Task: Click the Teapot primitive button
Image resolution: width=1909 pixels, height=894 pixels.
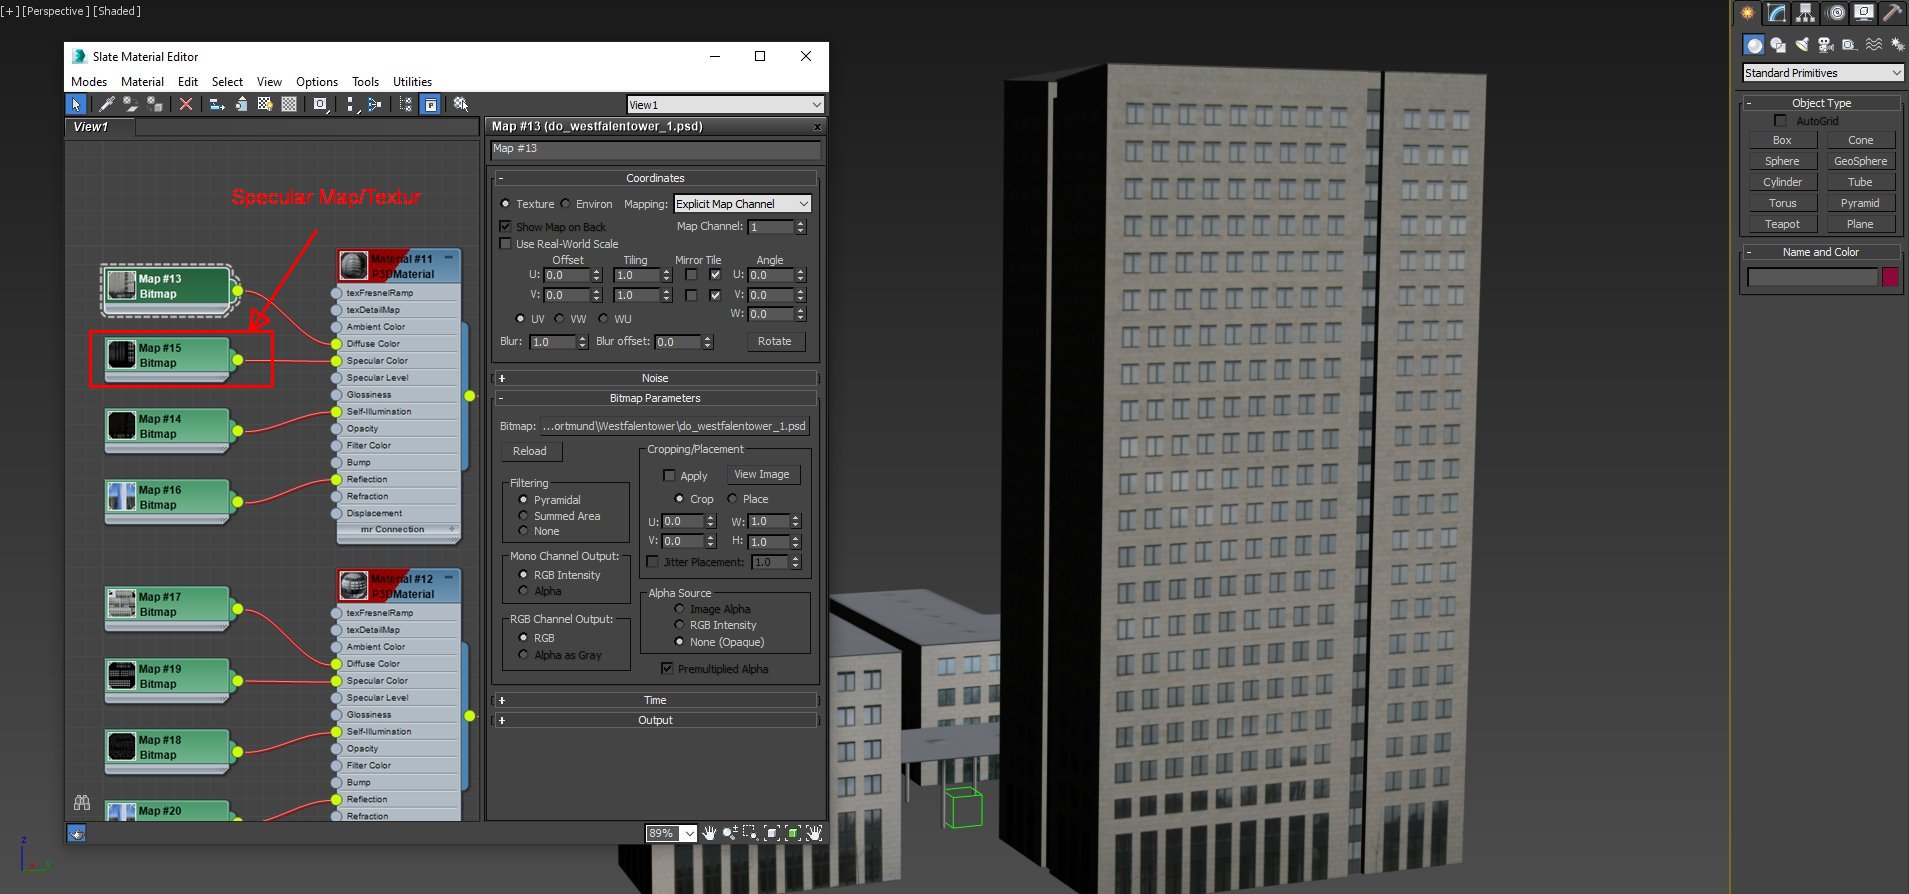Action: (1782, 224)
